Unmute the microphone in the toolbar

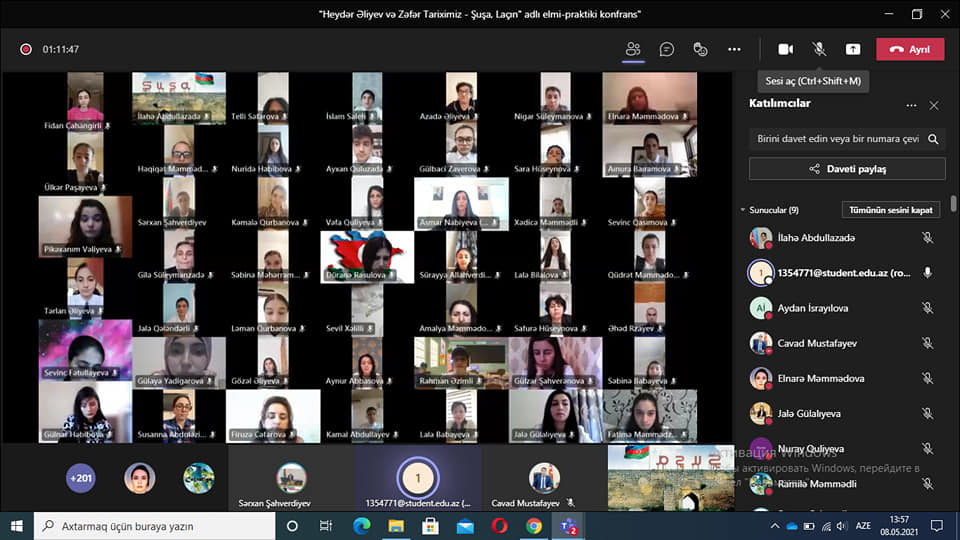tap(819, 49)
